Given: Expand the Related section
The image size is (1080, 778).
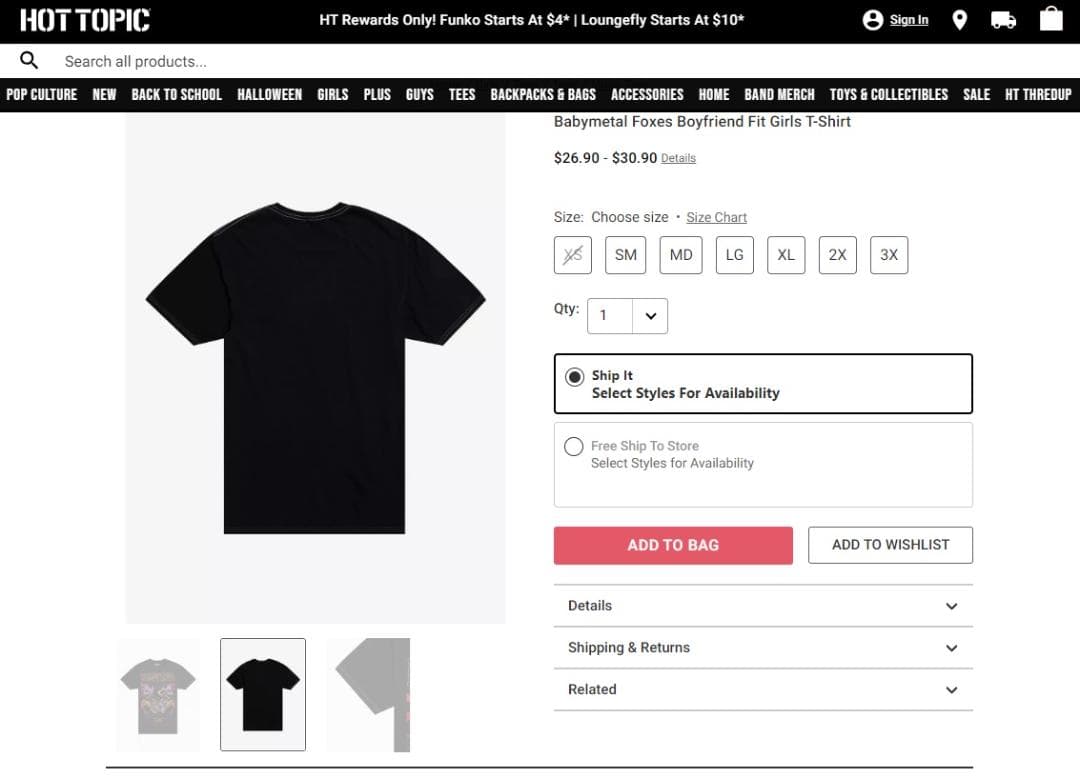Looking at the screenshot, I should click(x=763, y=690).
